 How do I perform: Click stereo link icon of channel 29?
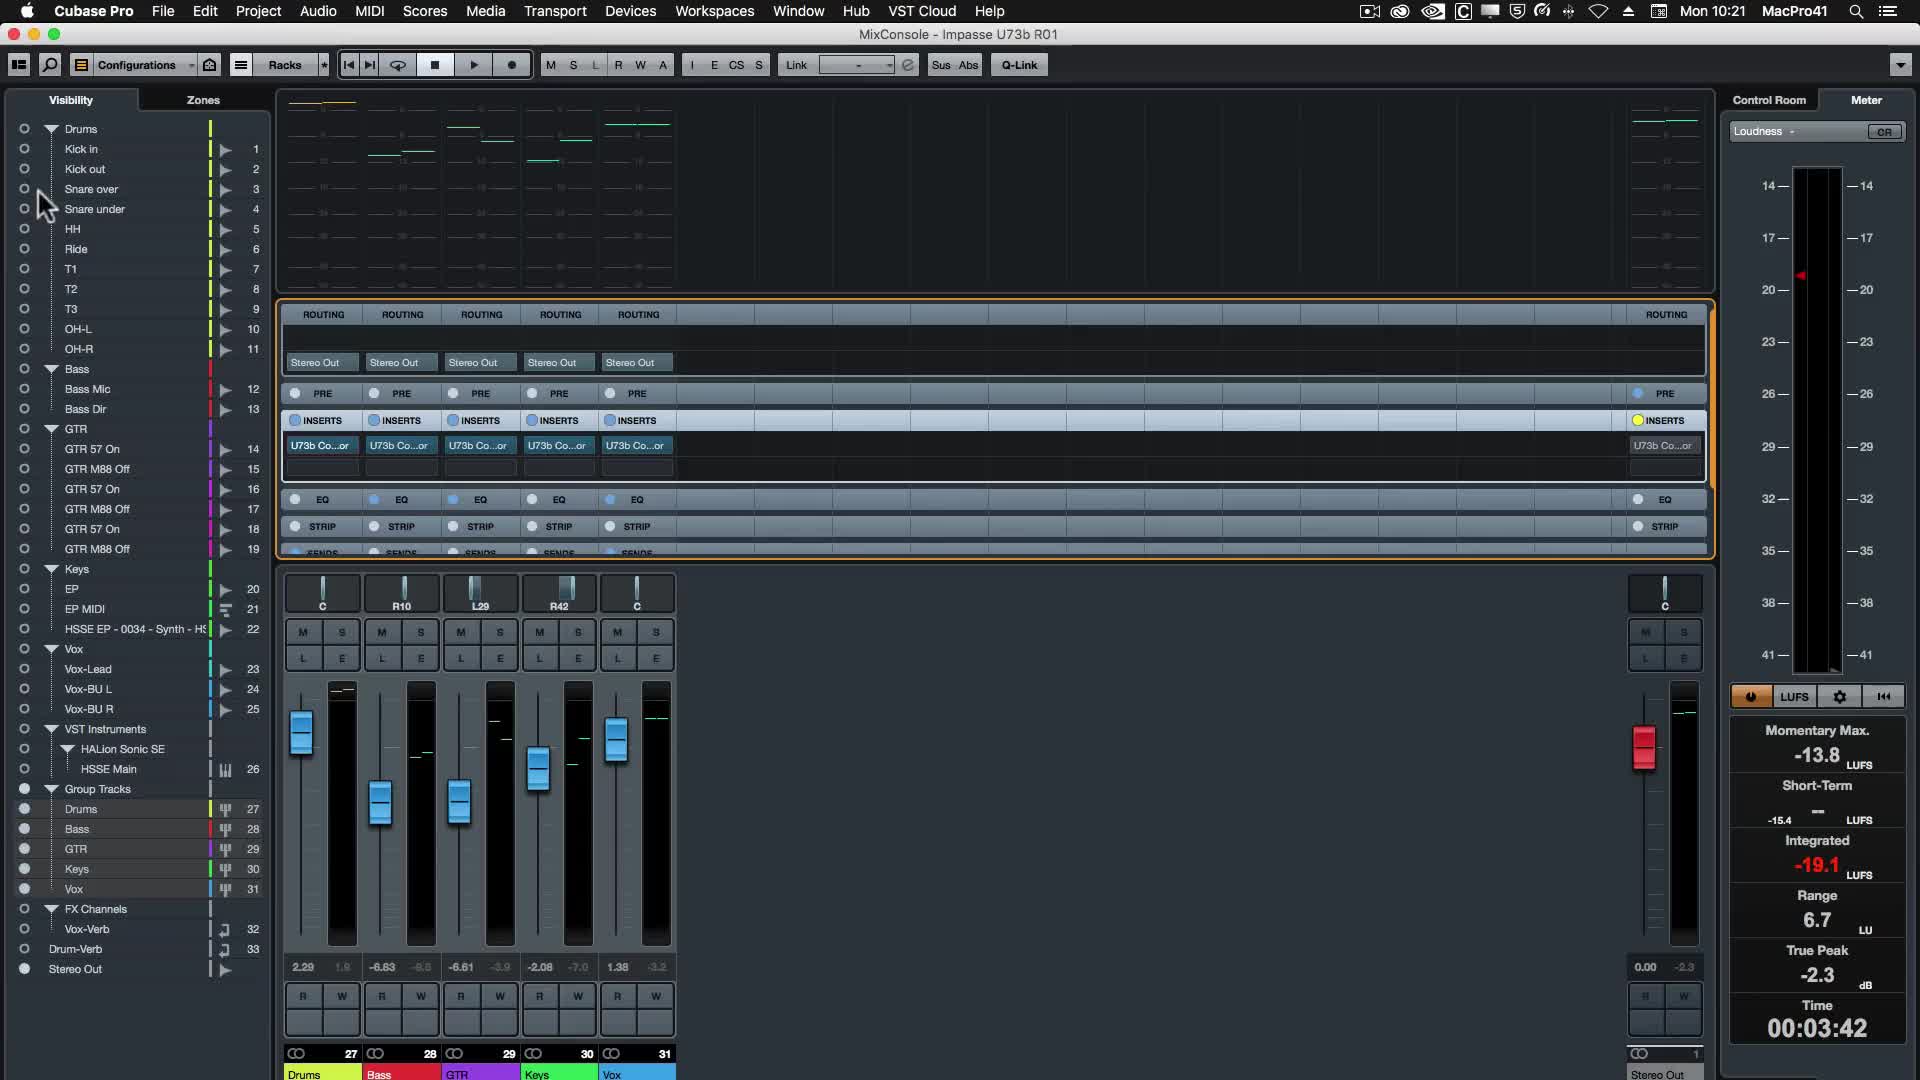(x=454, y=1053)
